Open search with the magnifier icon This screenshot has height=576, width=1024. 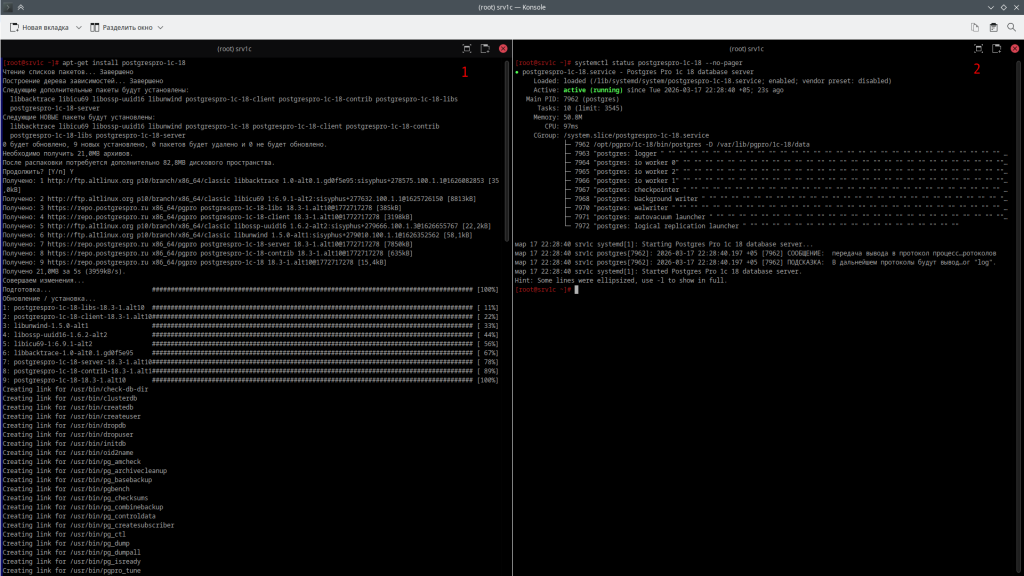point(1012,27)
